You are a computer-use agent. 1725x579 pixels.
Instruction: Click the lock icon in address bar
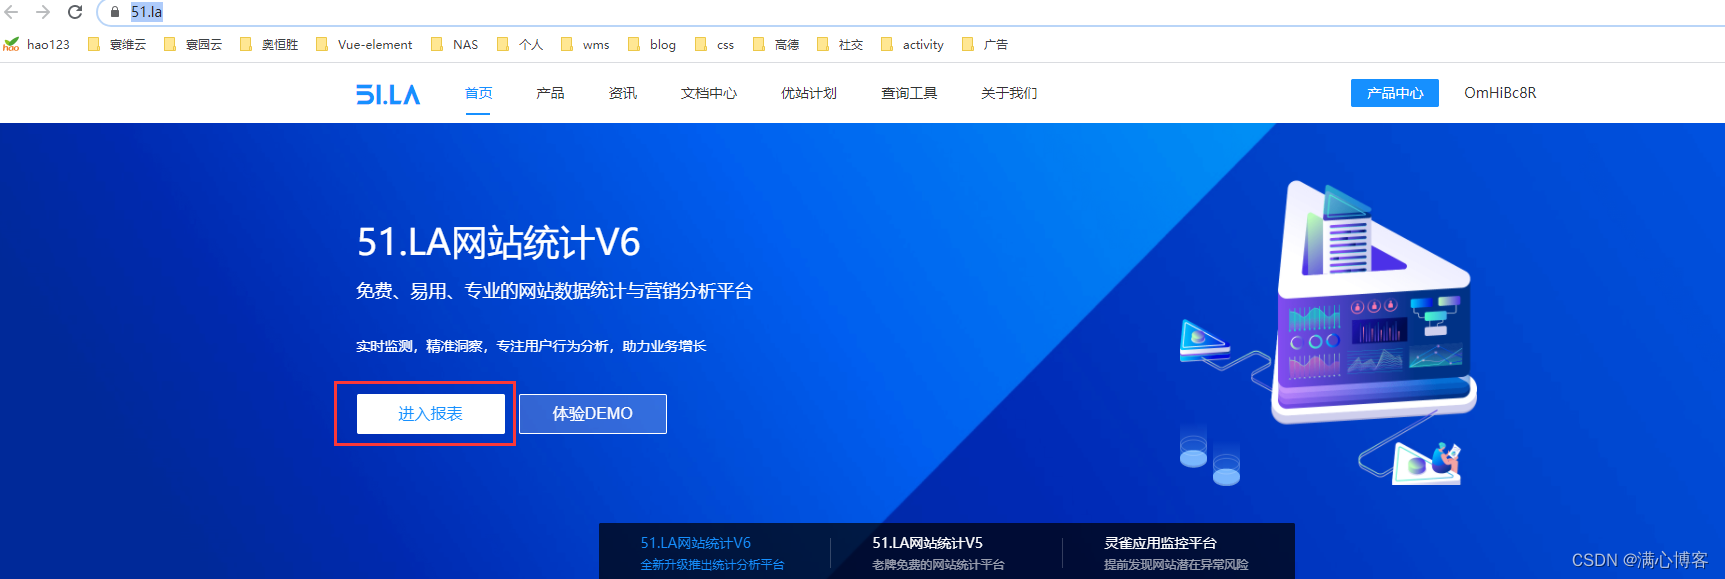115,12
